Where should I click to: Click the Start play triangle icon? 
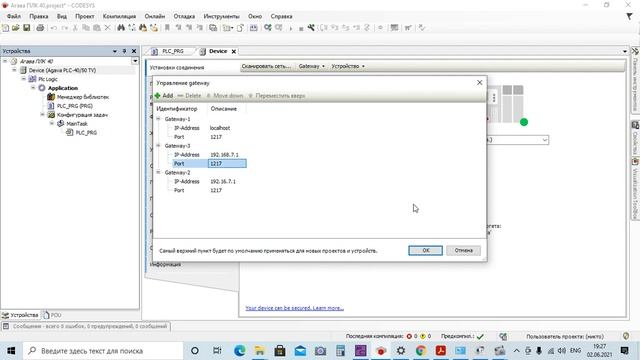(291, 28)
